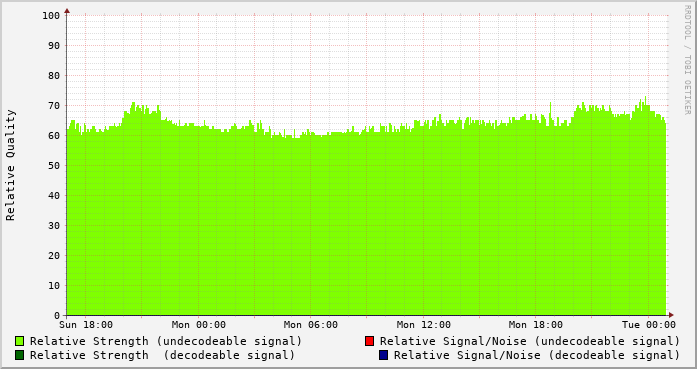697x369 pixels.
Task: Click the 'Tue 00:00' time axis label
Action: 649,325
